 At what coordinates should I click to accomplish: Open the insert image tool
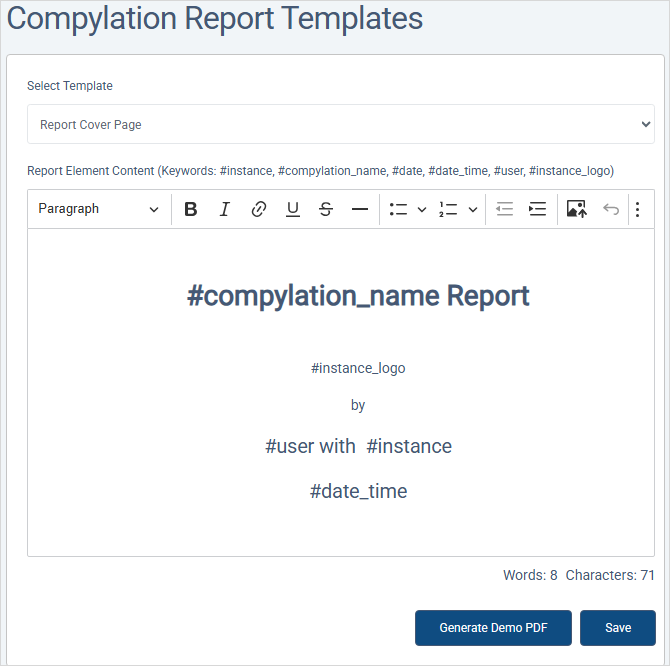pyautogui.click(x=576, y=209)
